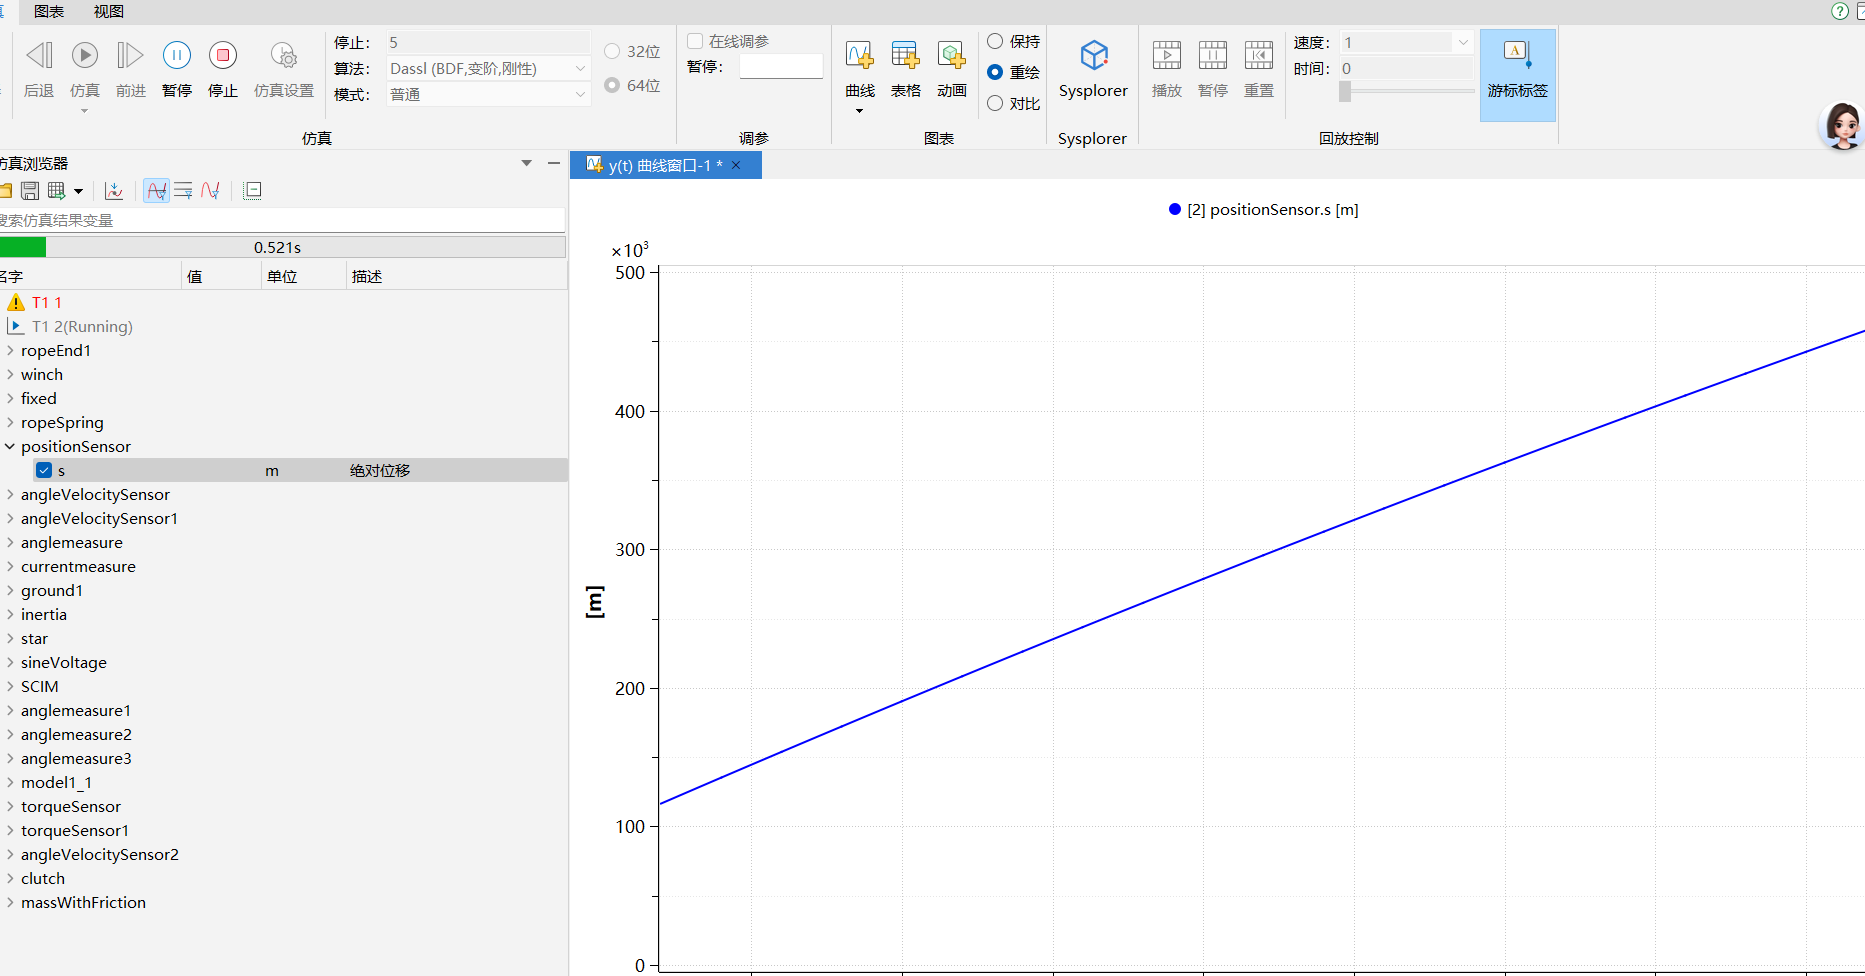This screenshot has width=1865, height=976.
Task: Open the 算法 Dassl algorithm dropdown
Action: pyautogui.click(x=488, y=68)
